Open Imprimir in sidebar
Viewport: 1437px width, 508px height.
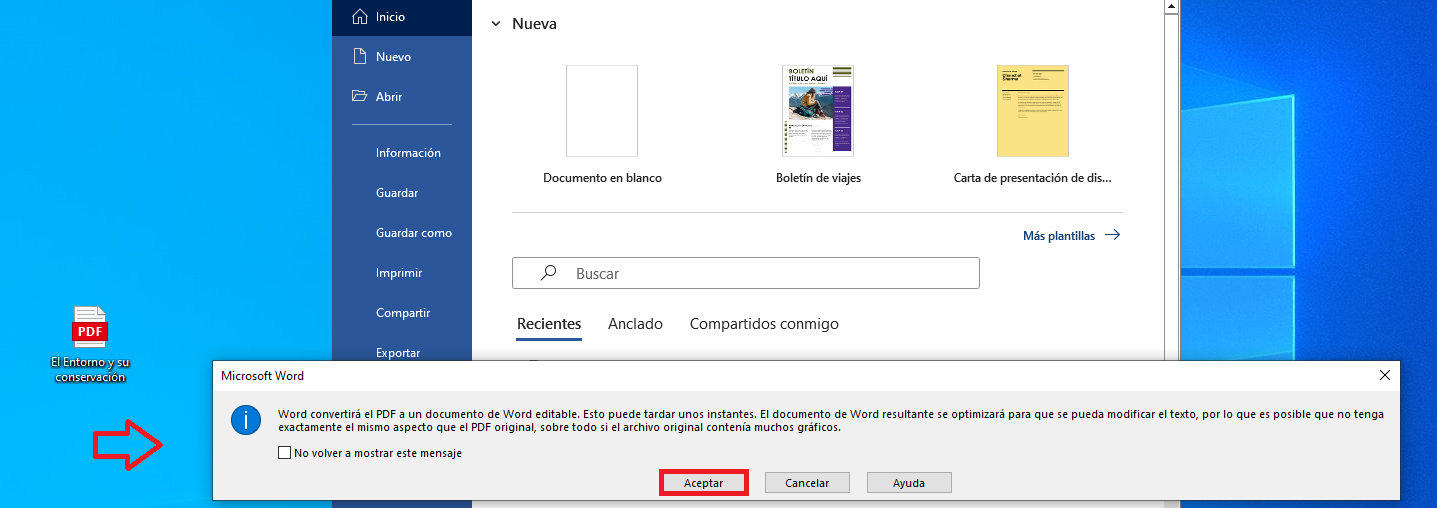point(399,273)
